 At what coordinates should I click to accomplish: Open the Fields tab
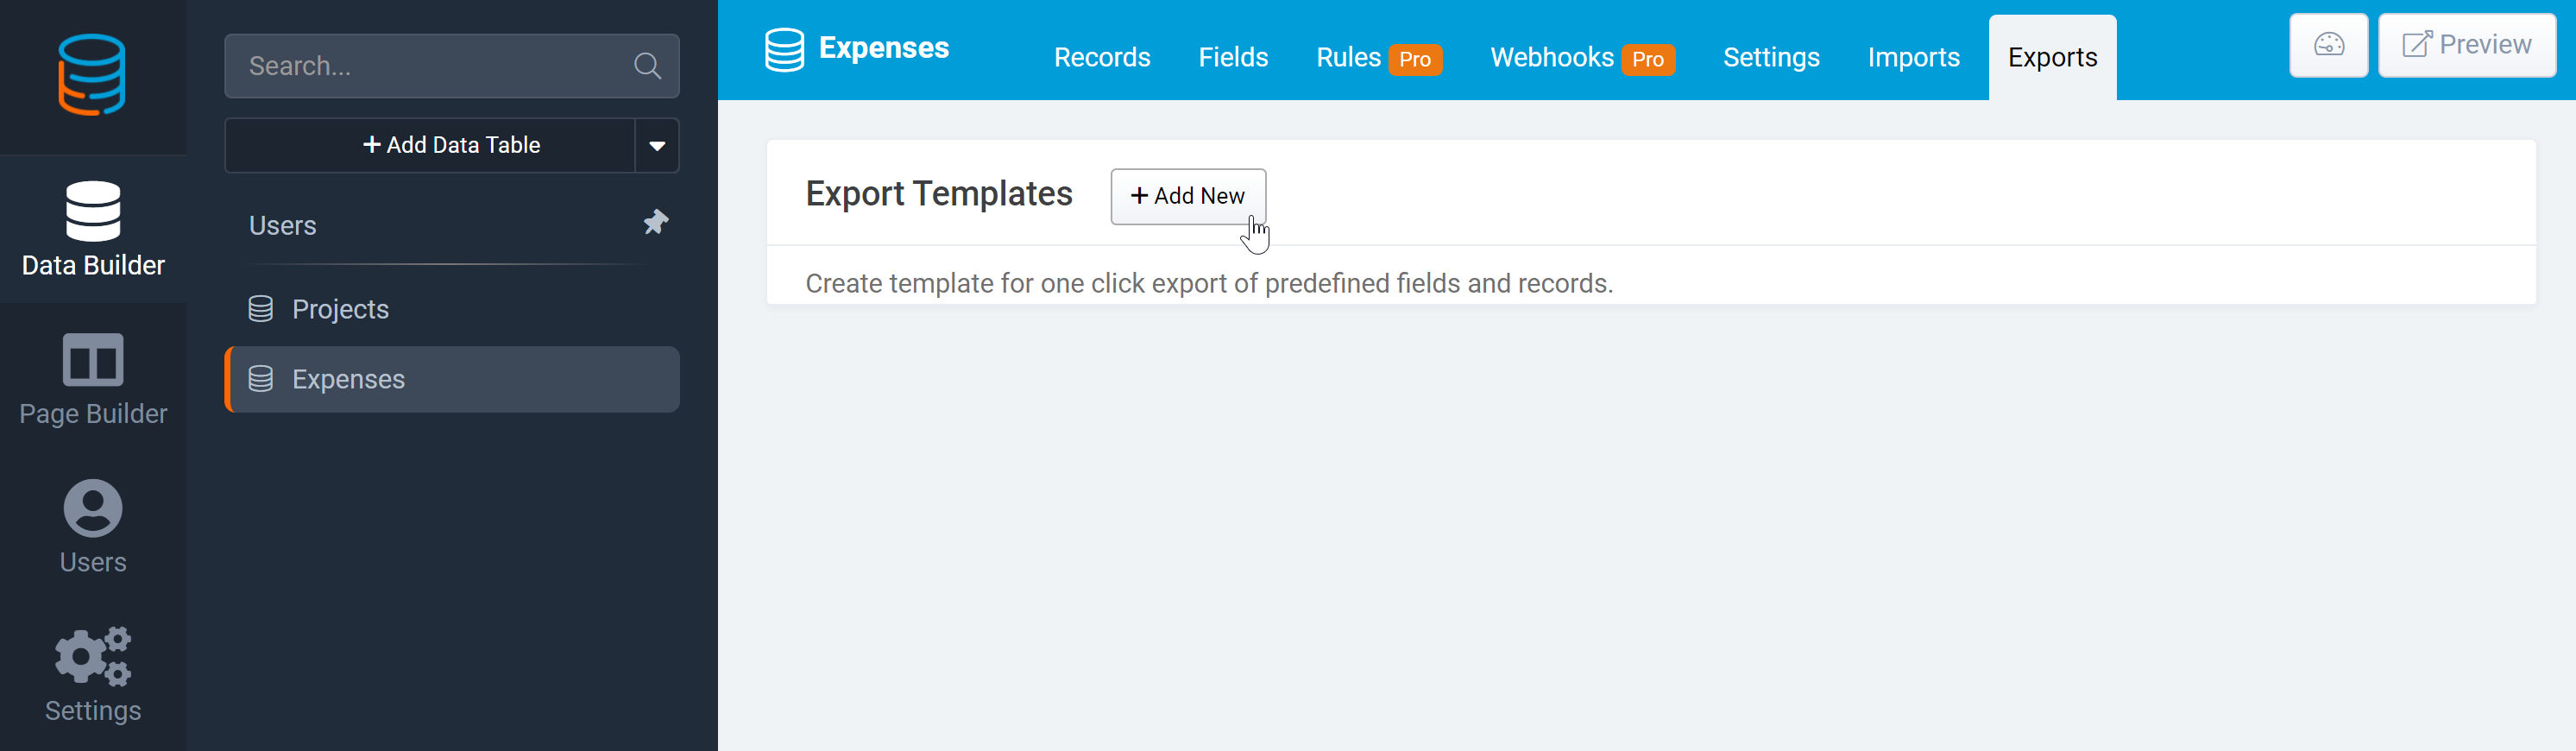point(1233,57)
